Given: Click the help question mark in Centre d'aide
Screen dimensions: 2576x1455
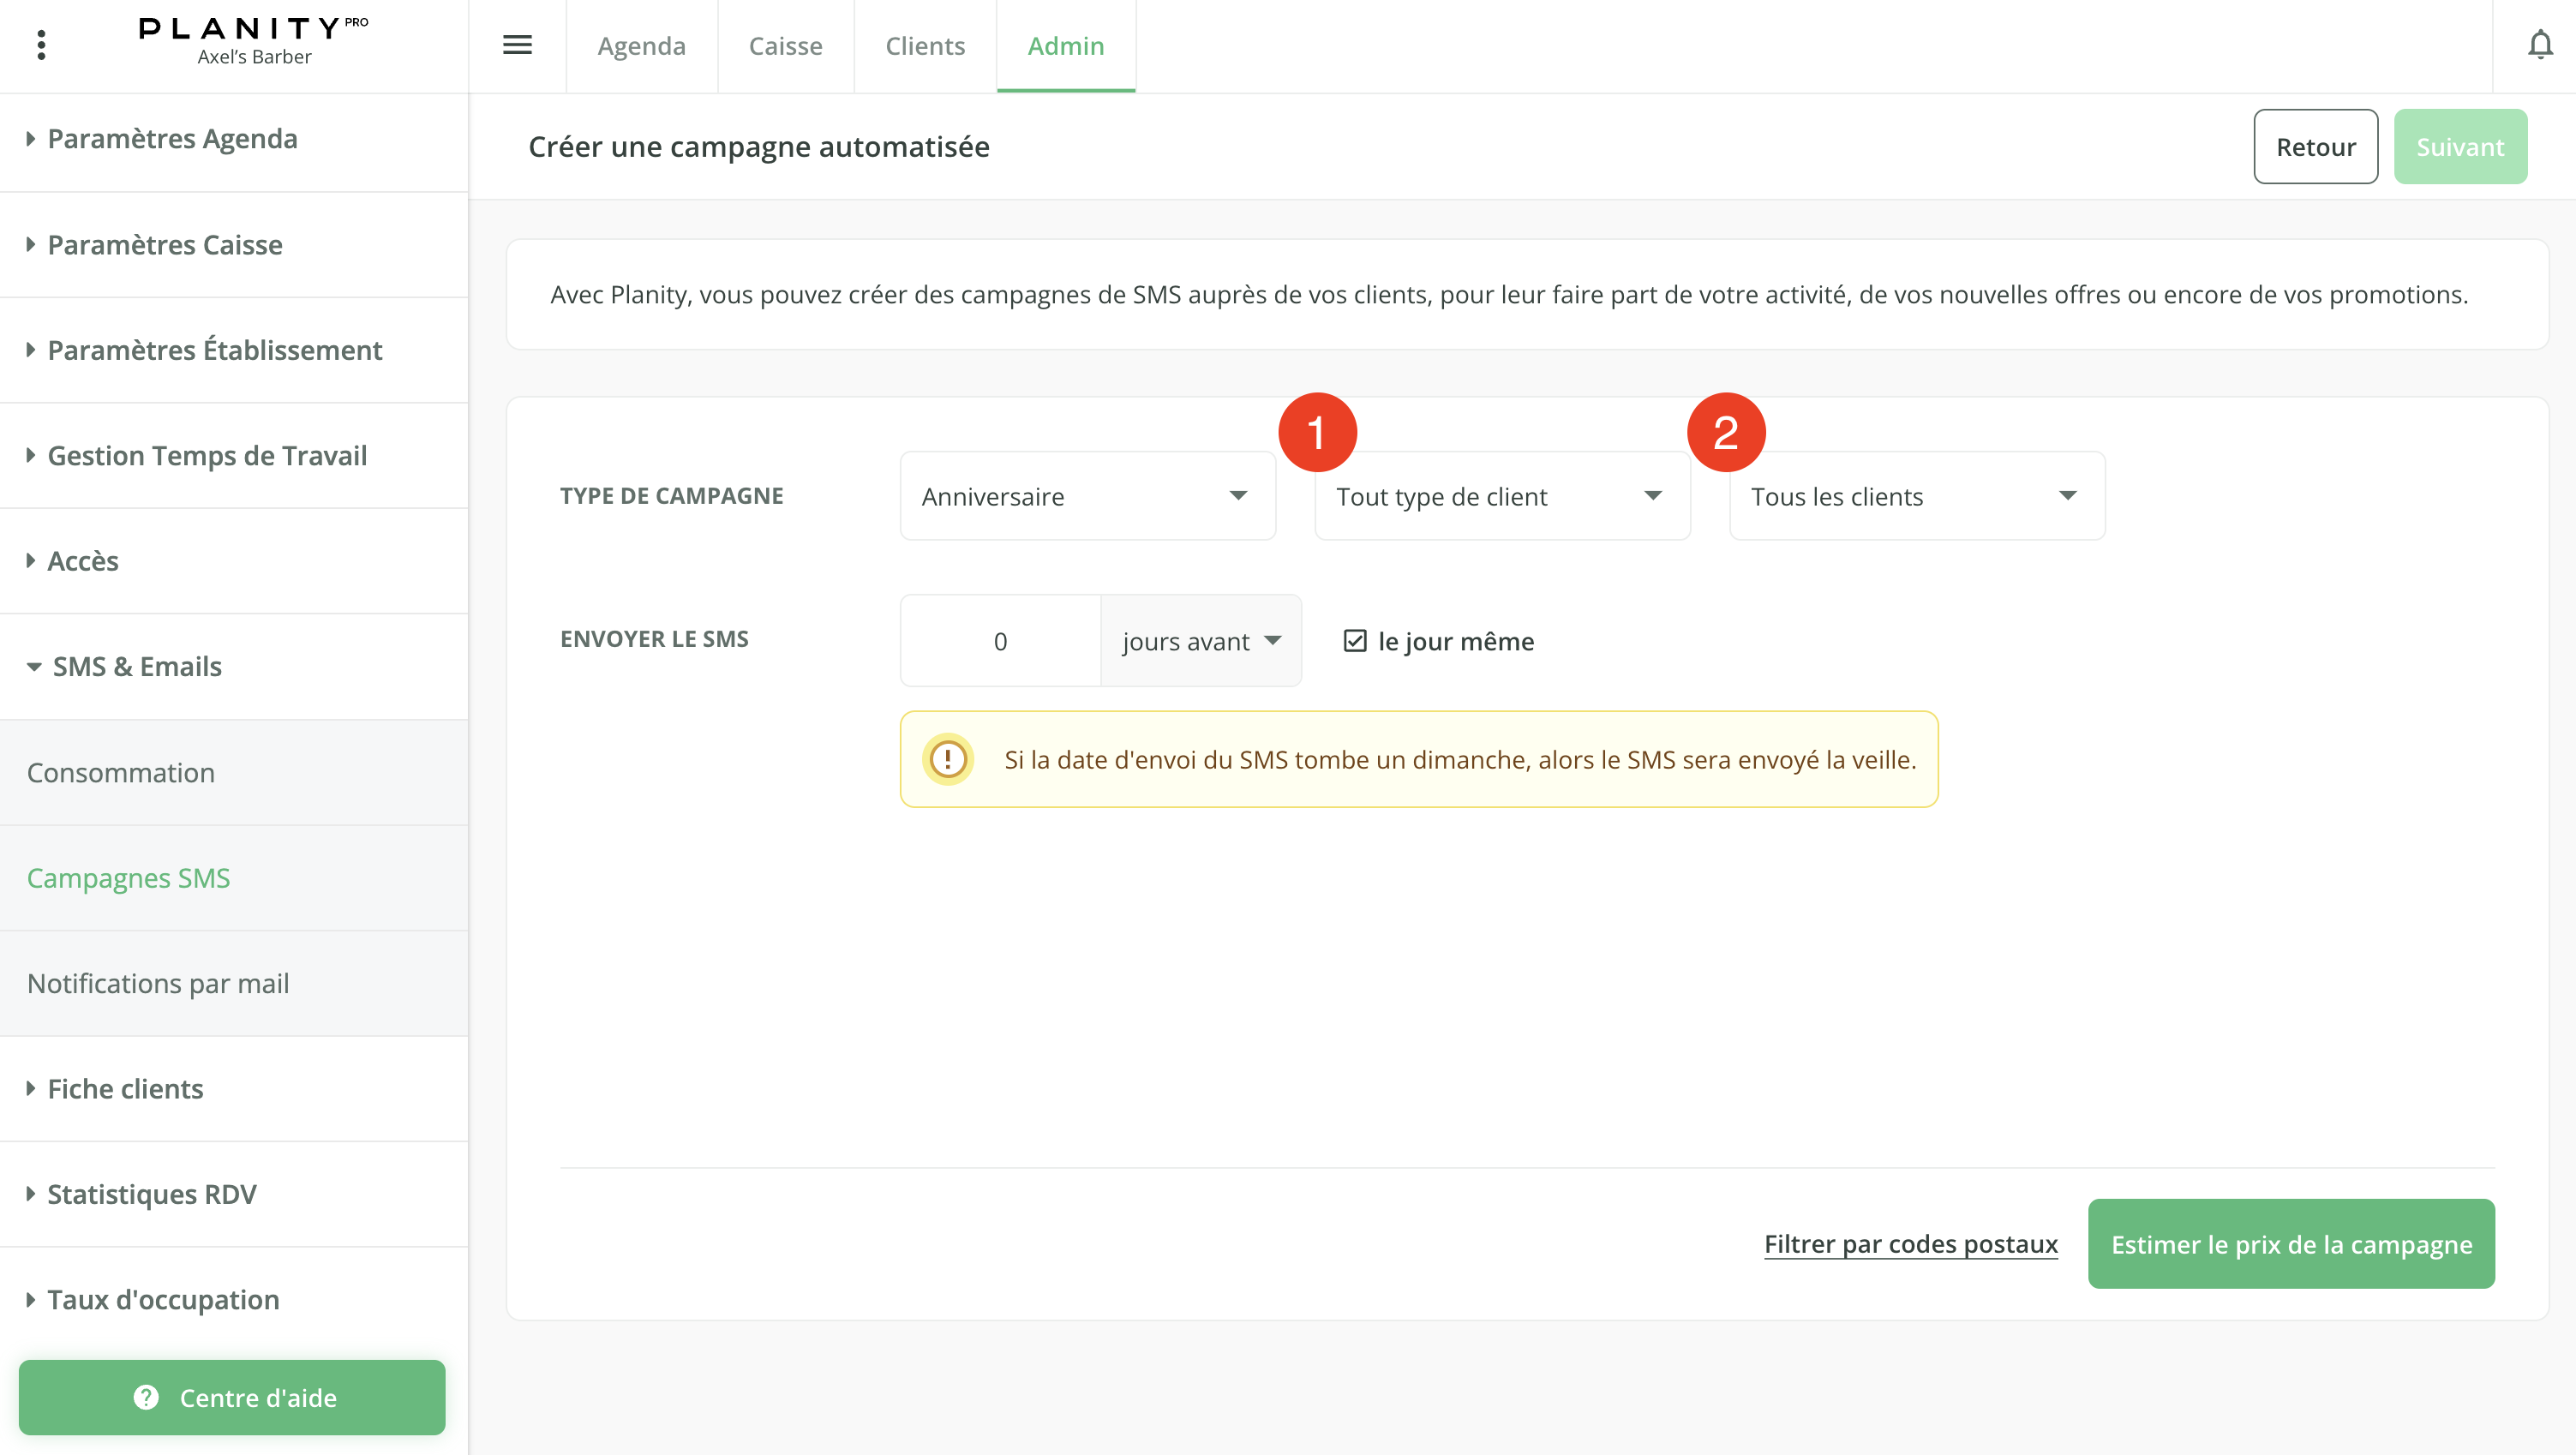Looking at the screenshot, I should pos(145,1397).
